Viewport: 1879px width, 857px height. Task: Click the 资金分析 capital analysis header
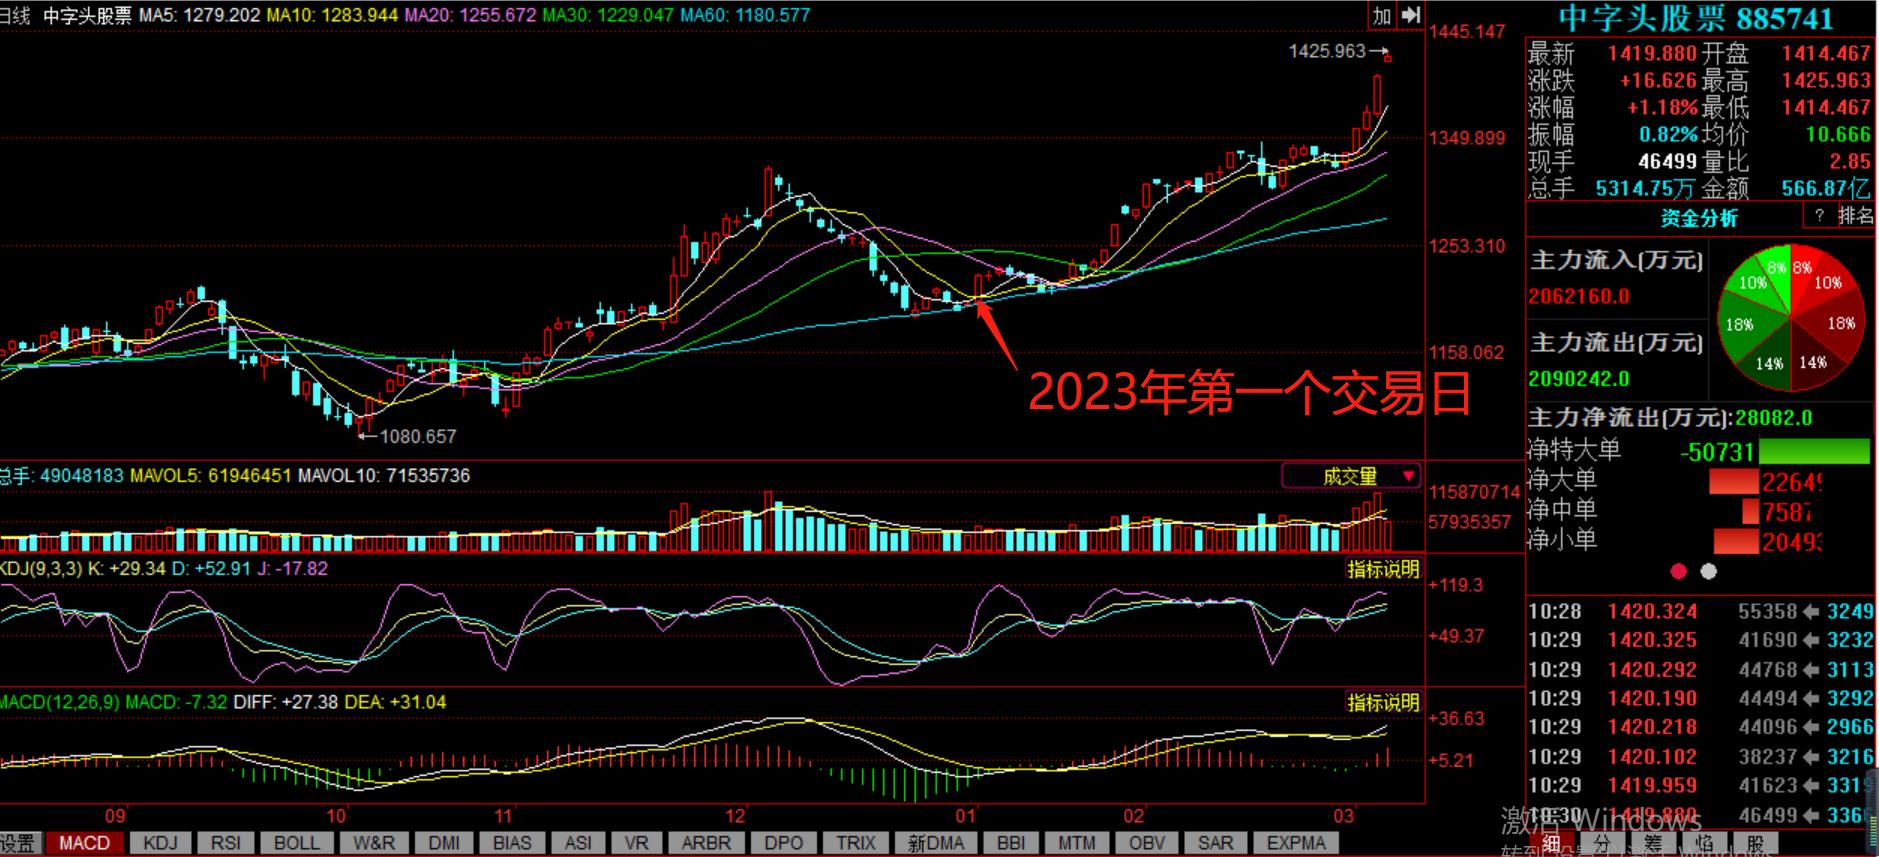click(1699, 217)
